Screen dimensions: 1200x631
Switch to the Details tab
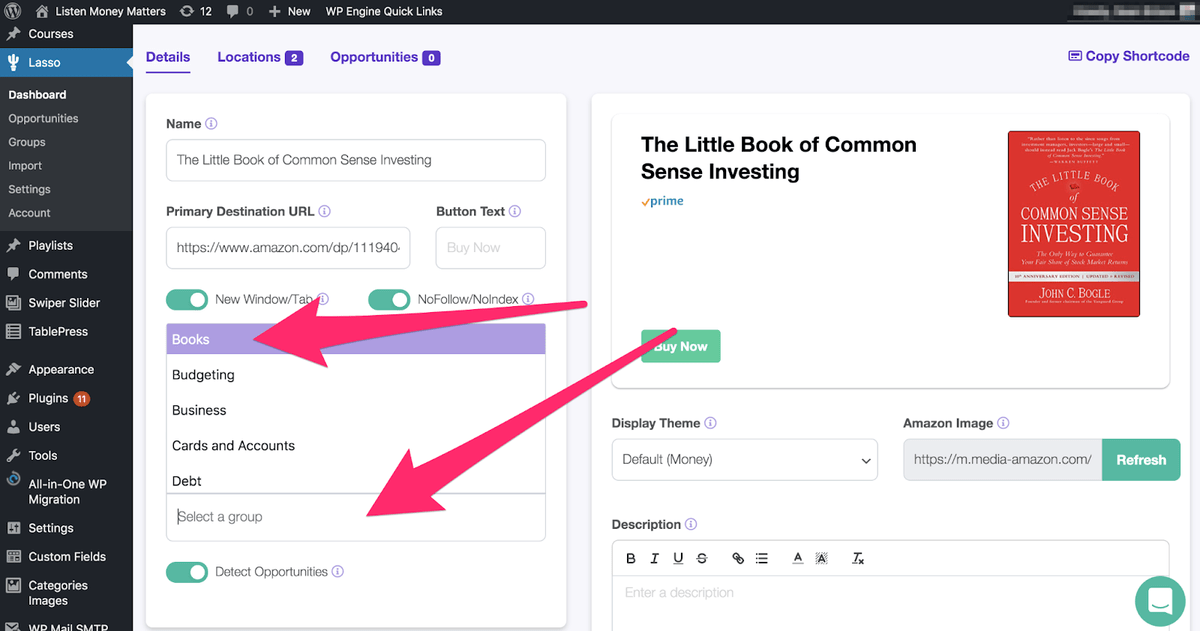[168, 57]
